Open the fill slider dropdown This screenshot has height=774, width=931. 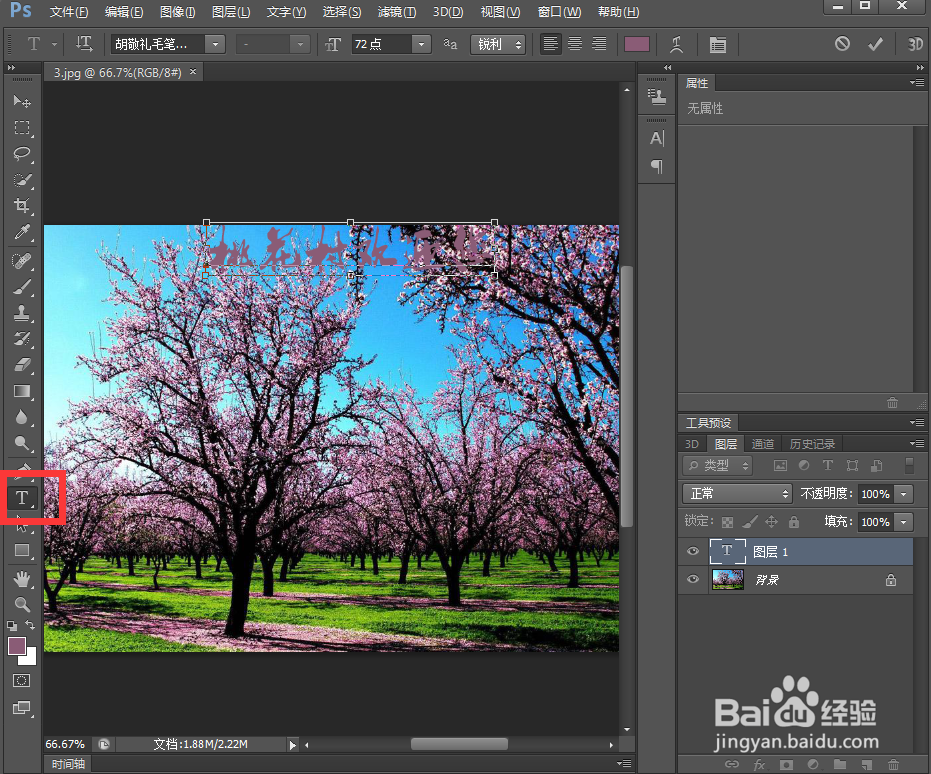click(x=904, y=522)
